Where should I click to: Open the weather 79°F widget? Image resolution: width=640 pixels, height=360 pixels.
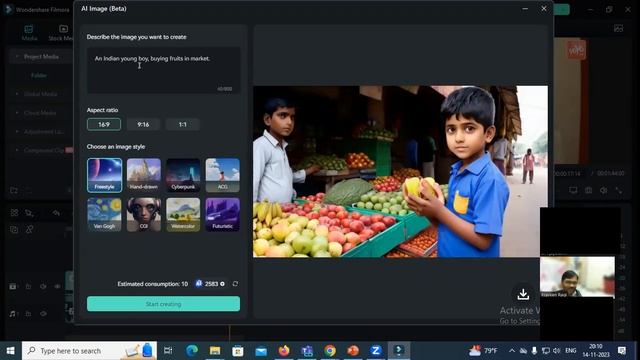click(484, 351)
